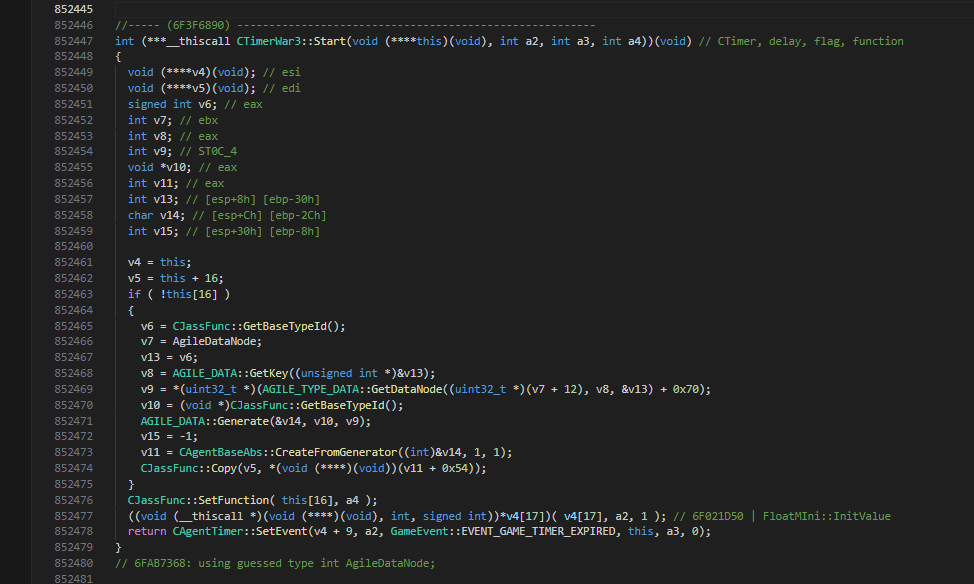Click GameEvent::EVENT_GAME_TIMER_EXPIRED constant

(x=503, y=531)
